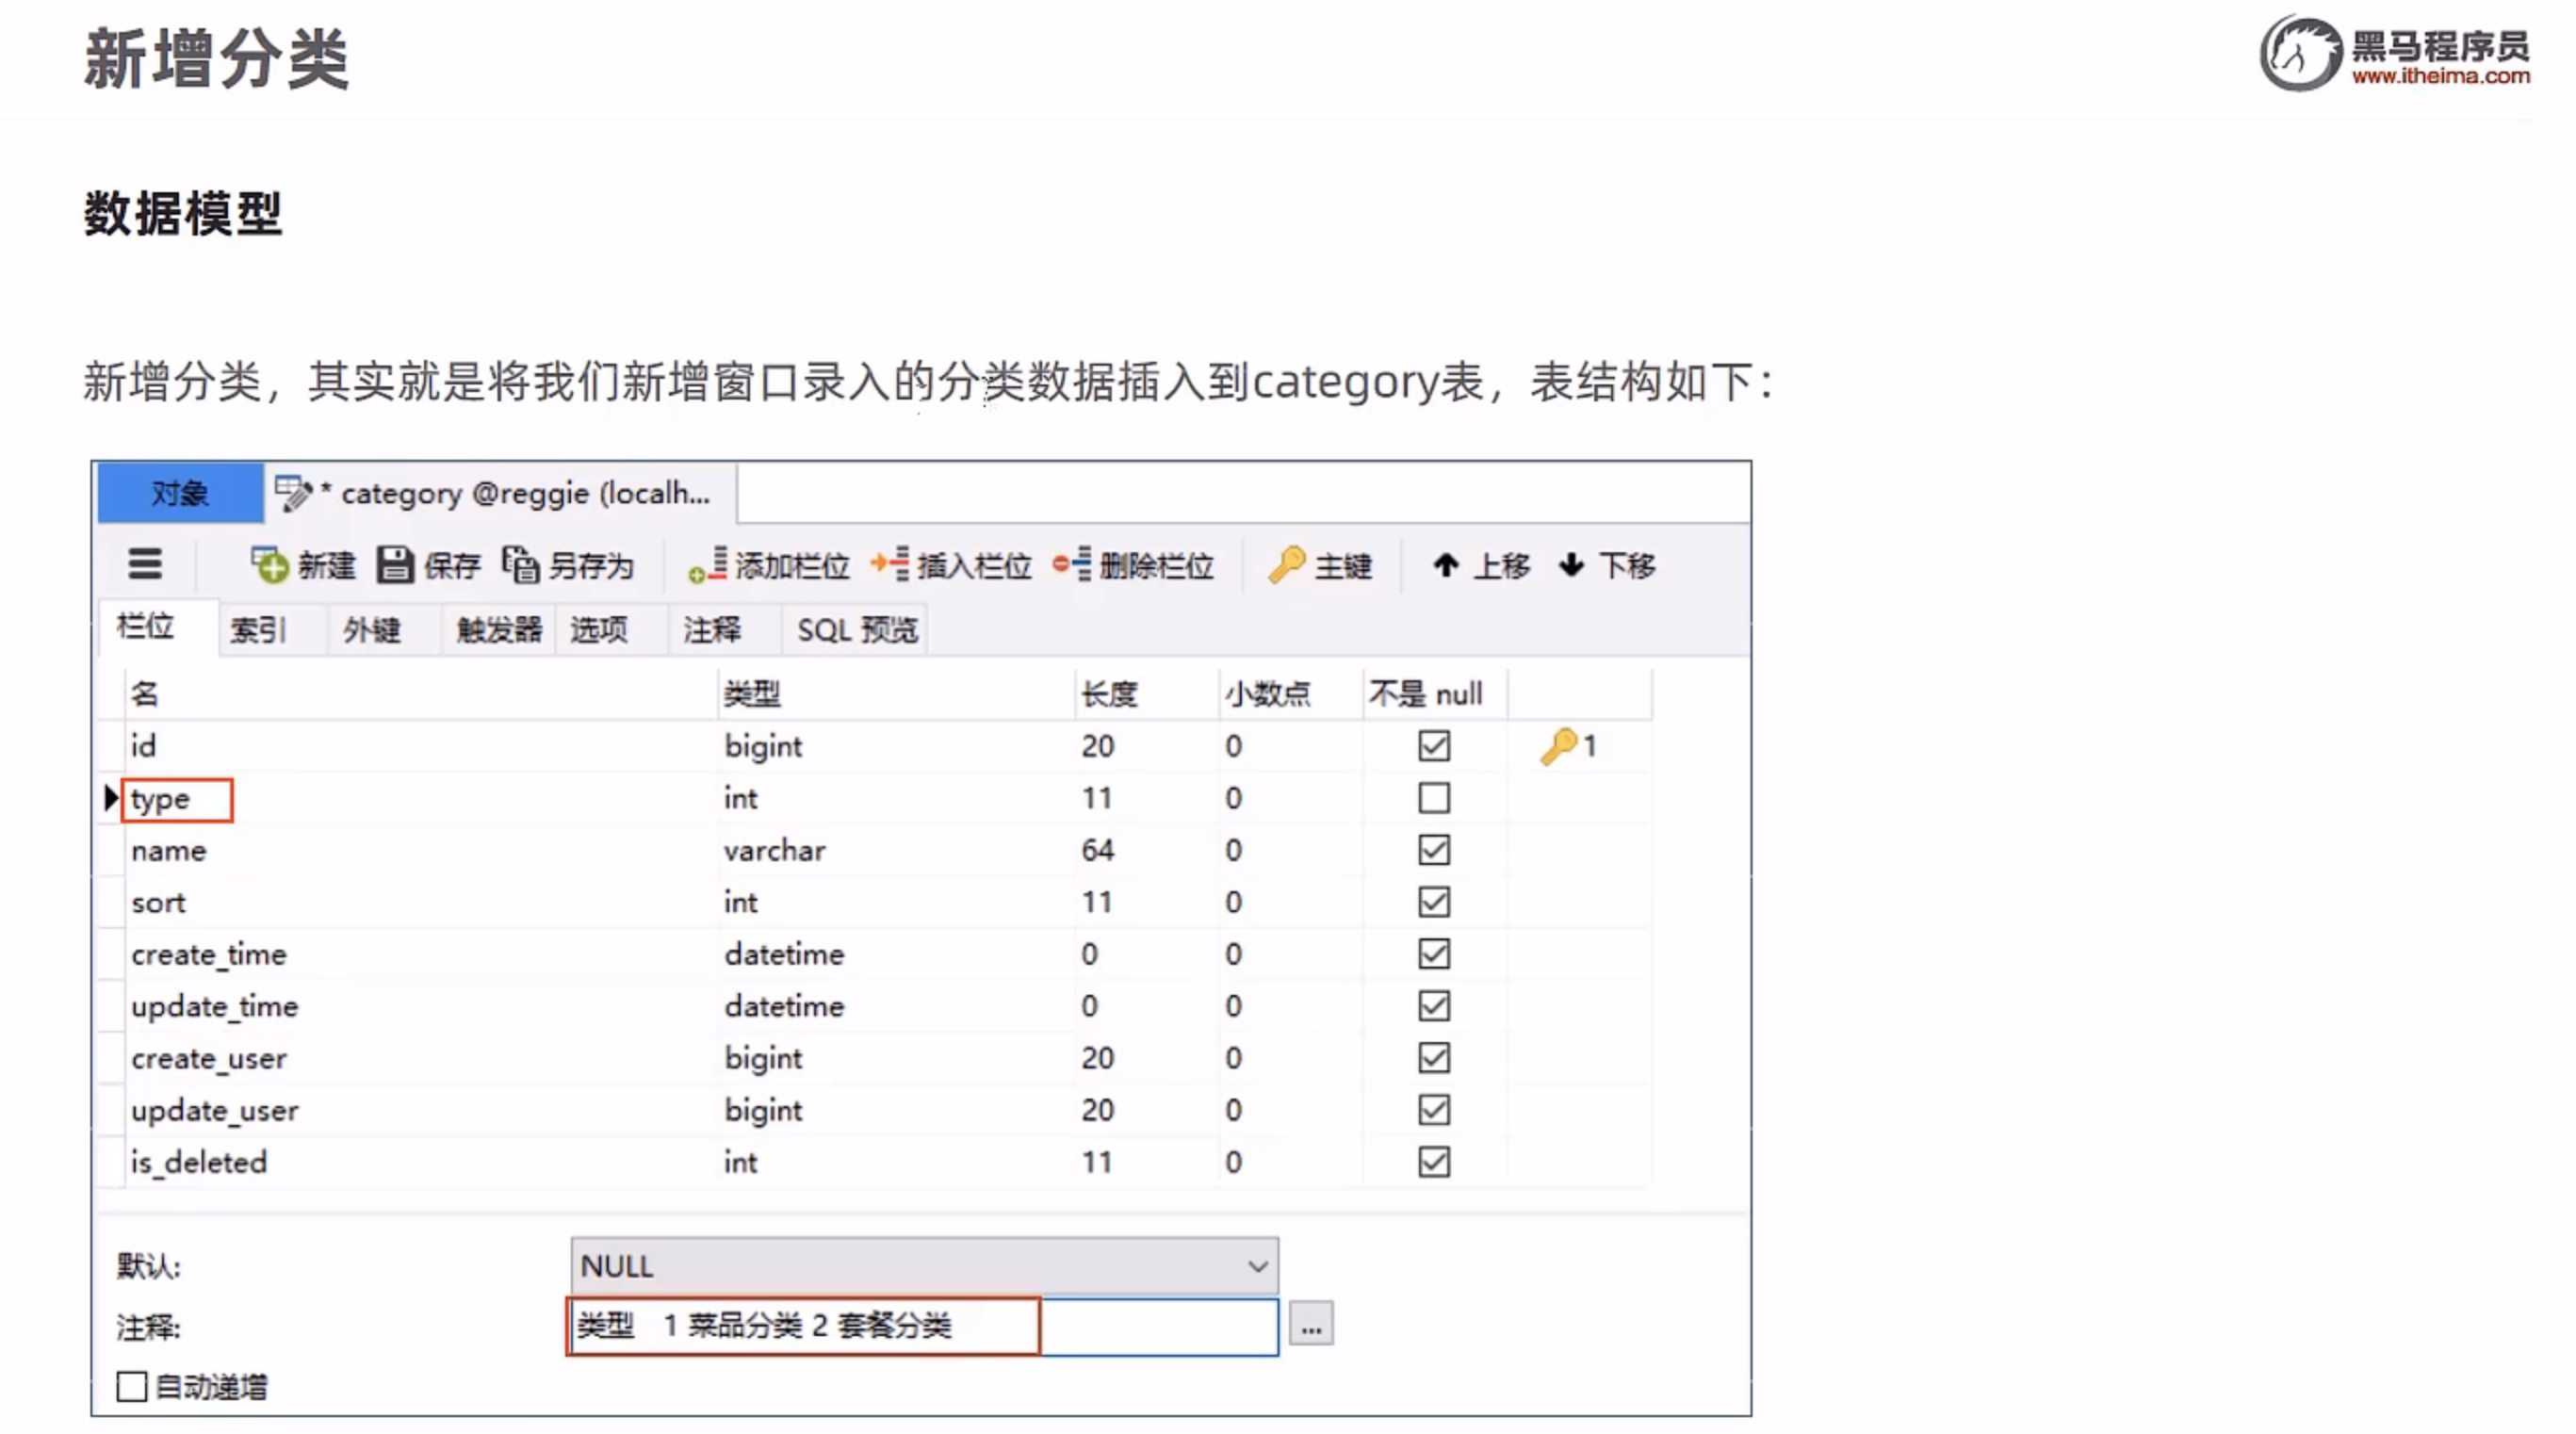Viewport: 2576px width, 1434px height.
Task: Check the Not Null box for type row
Action: 1434,798
